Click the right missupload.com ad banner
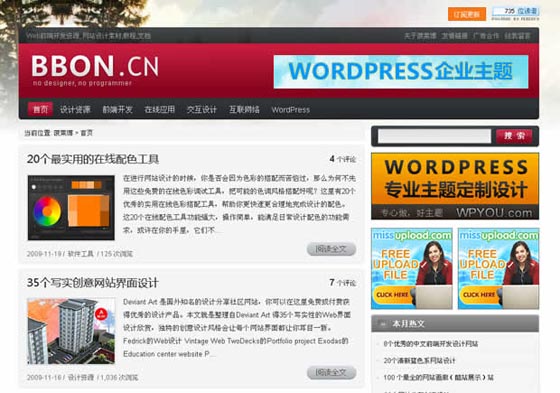This screenshot has height=393, width=560. click(499, 269)
